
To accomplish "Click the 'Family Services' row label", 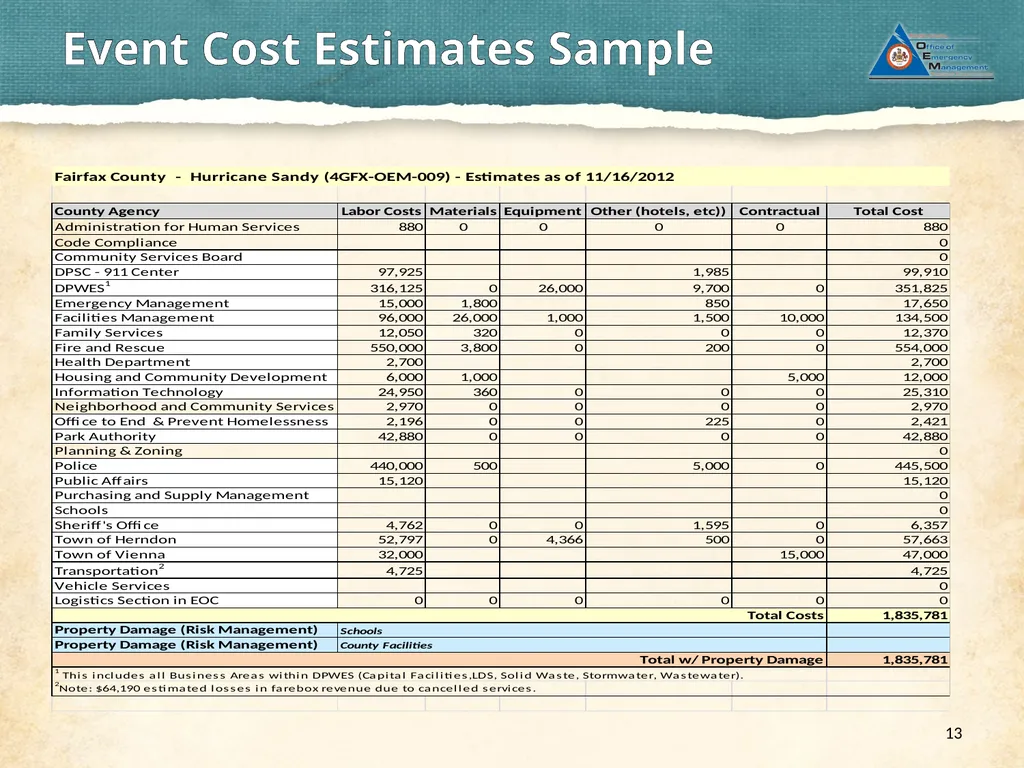I will [x=108, y=332].
